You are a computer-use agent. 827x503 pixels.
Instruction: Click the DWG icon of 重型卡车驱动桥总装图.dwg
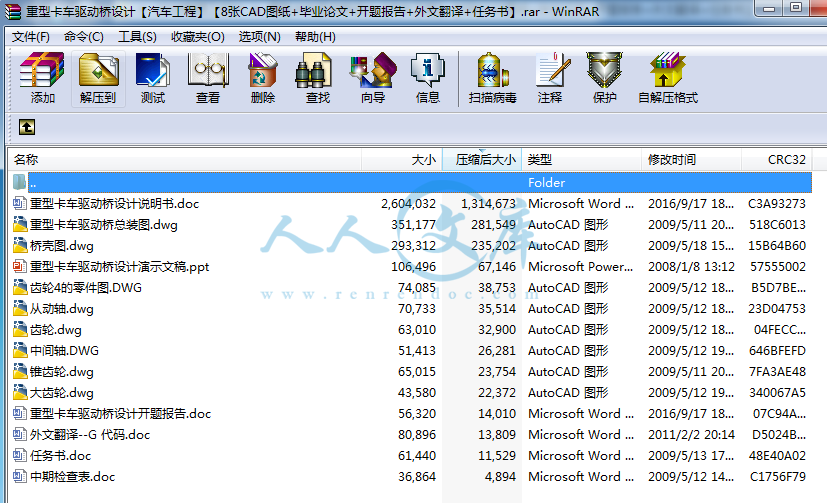click(20, 225)
